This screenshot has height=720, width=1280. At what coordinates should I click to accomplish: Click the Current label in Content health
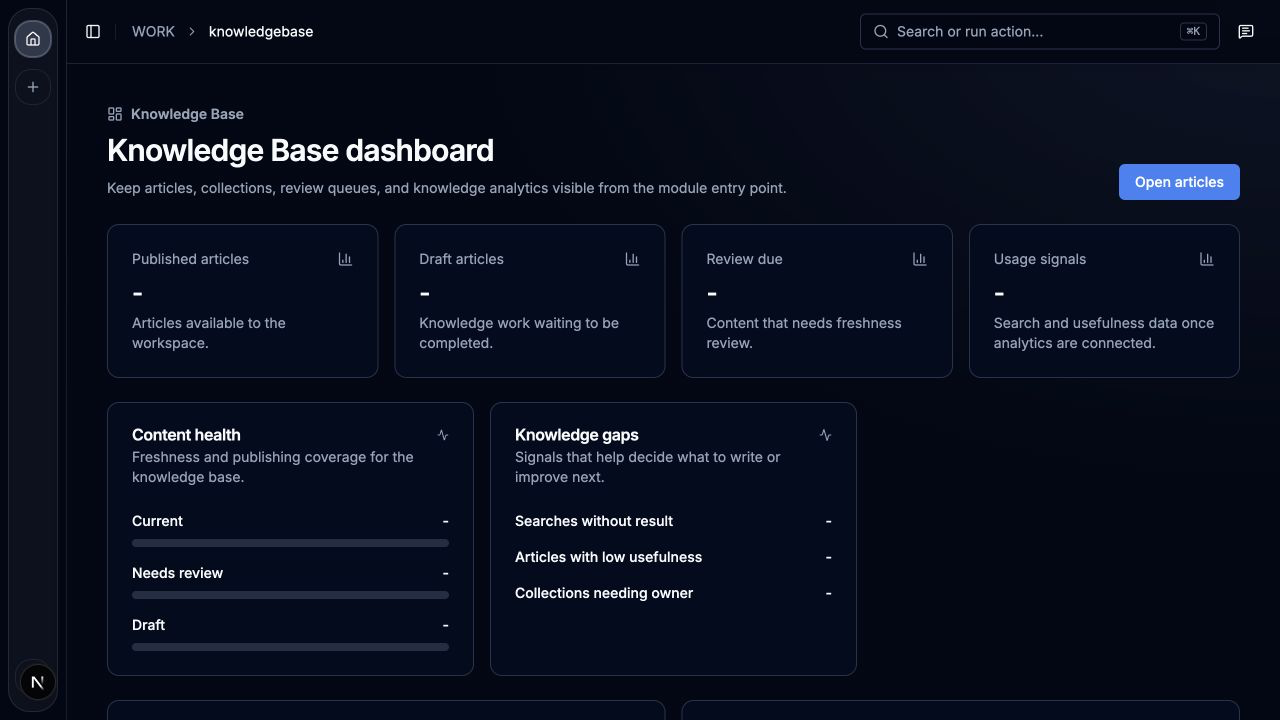pos(157,521)
